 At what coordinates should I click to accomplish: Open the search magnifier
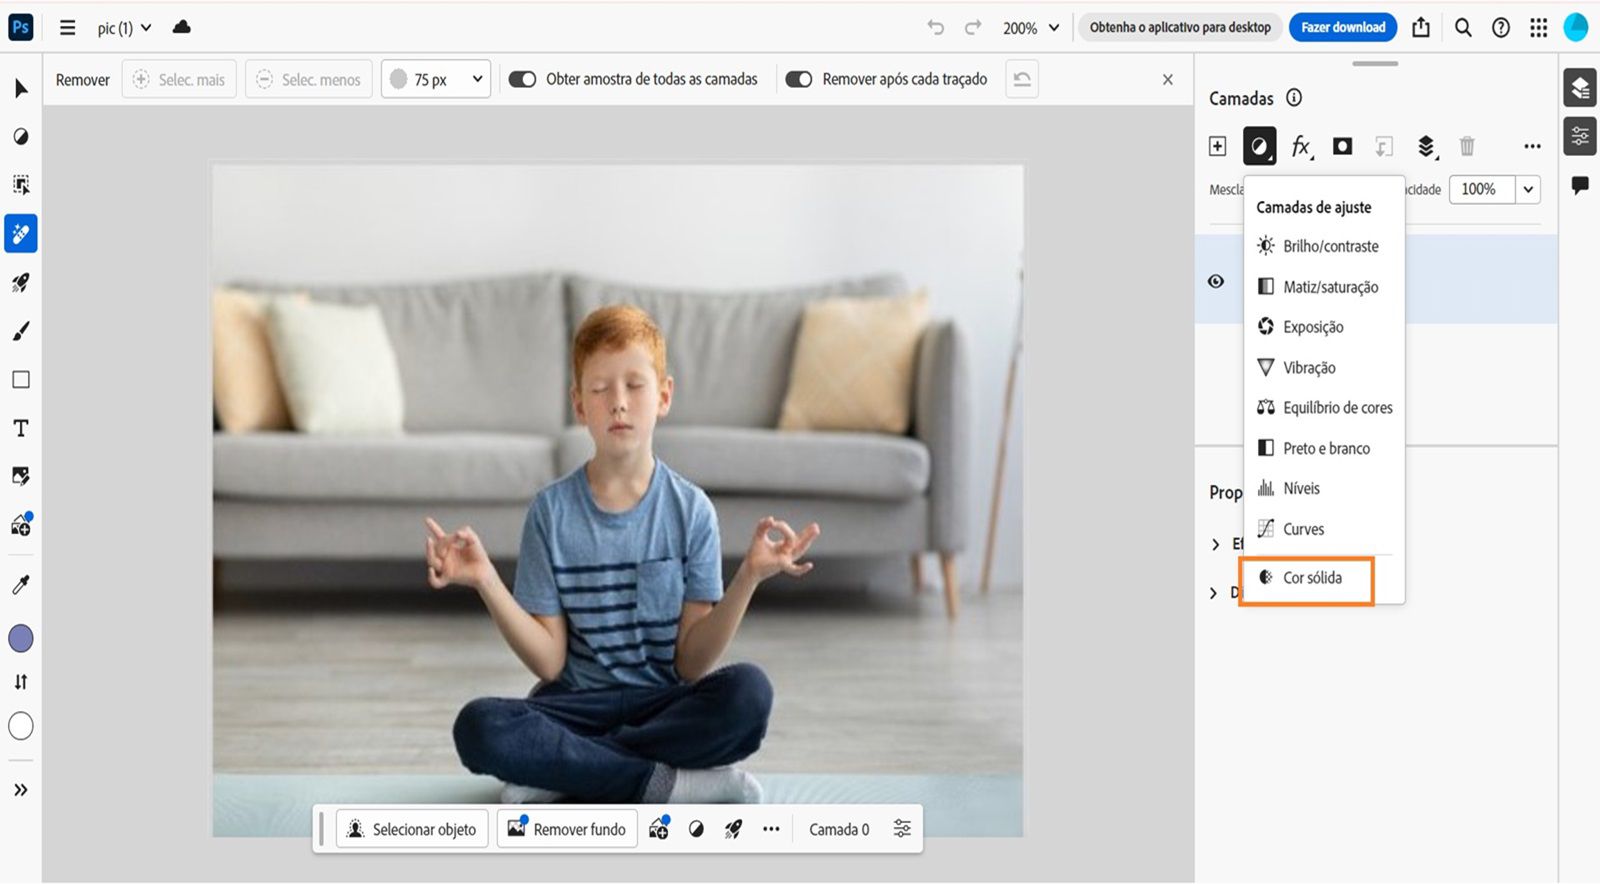1463,27
